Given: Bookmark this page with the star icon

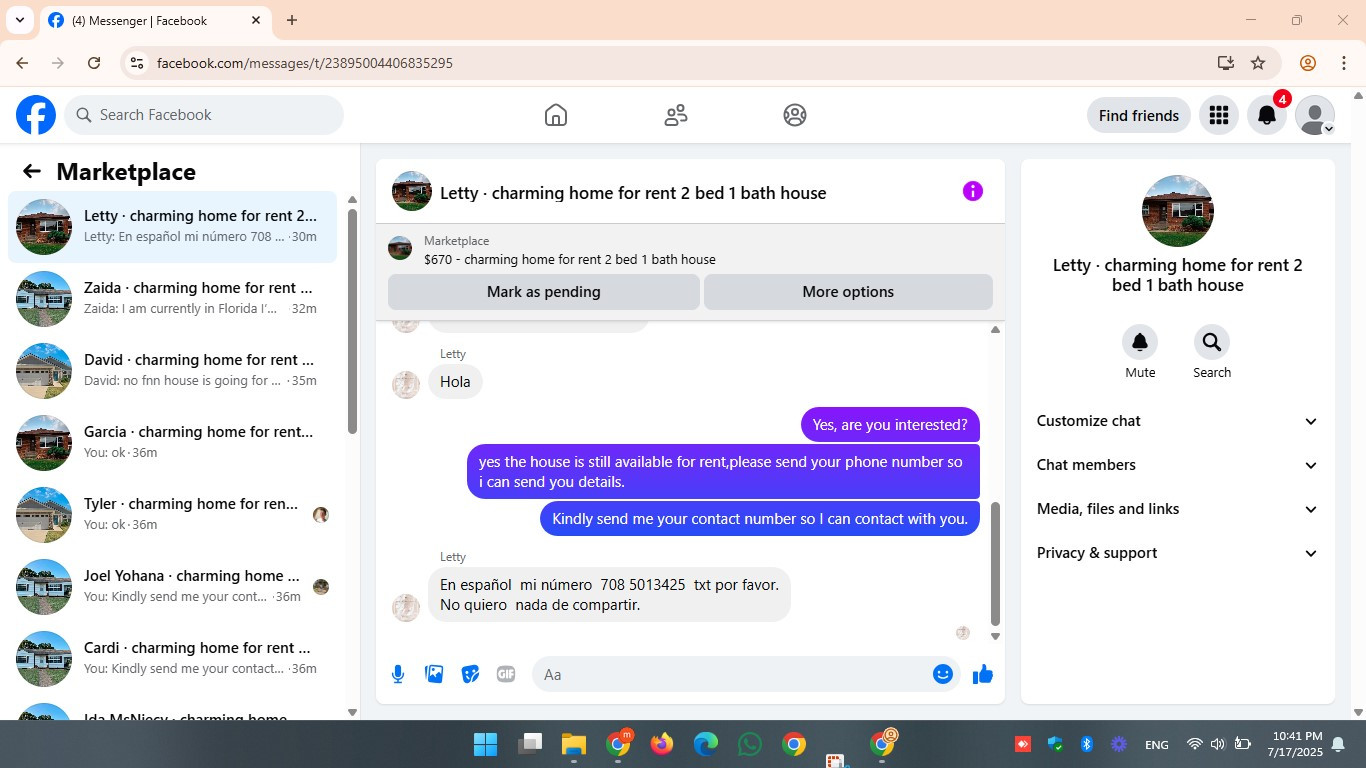Looking at the screenshot, I should pos(1258,63).
